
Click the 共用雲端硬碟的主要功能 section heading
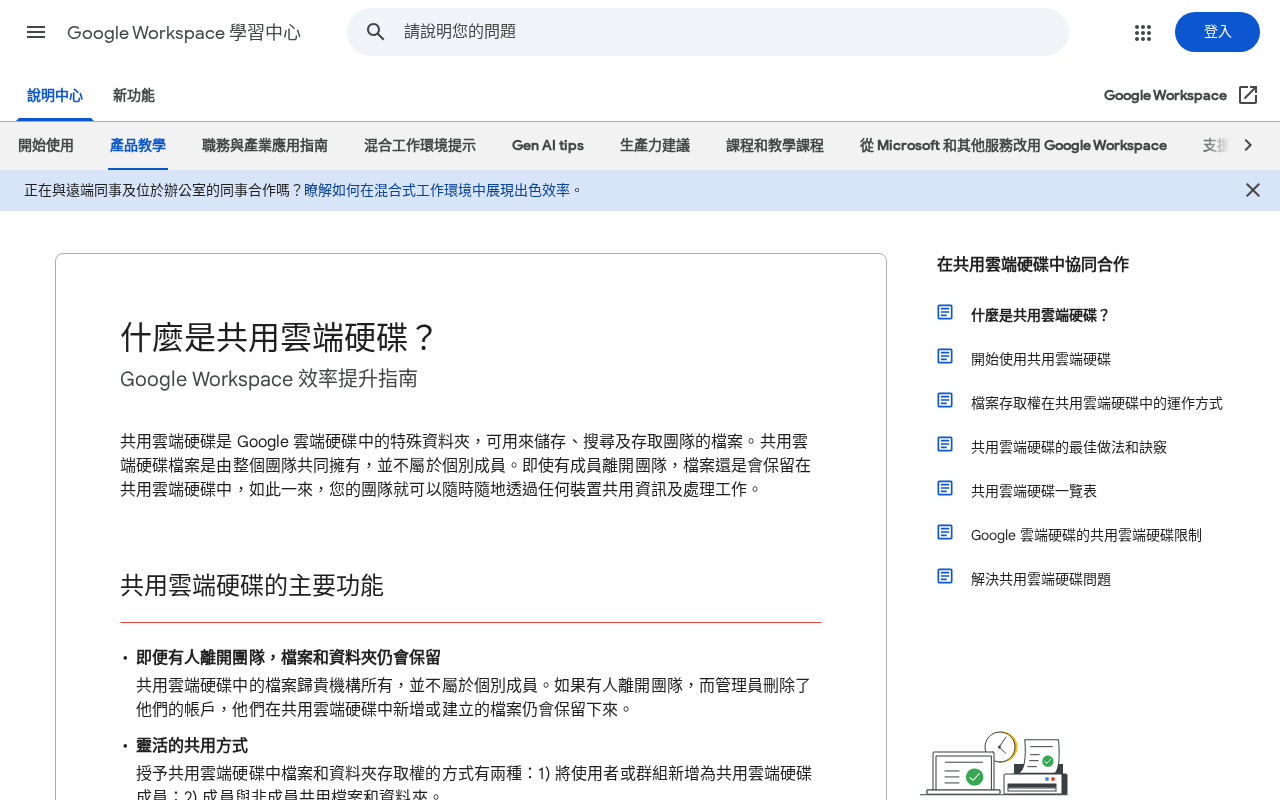[x=252, y=585]
